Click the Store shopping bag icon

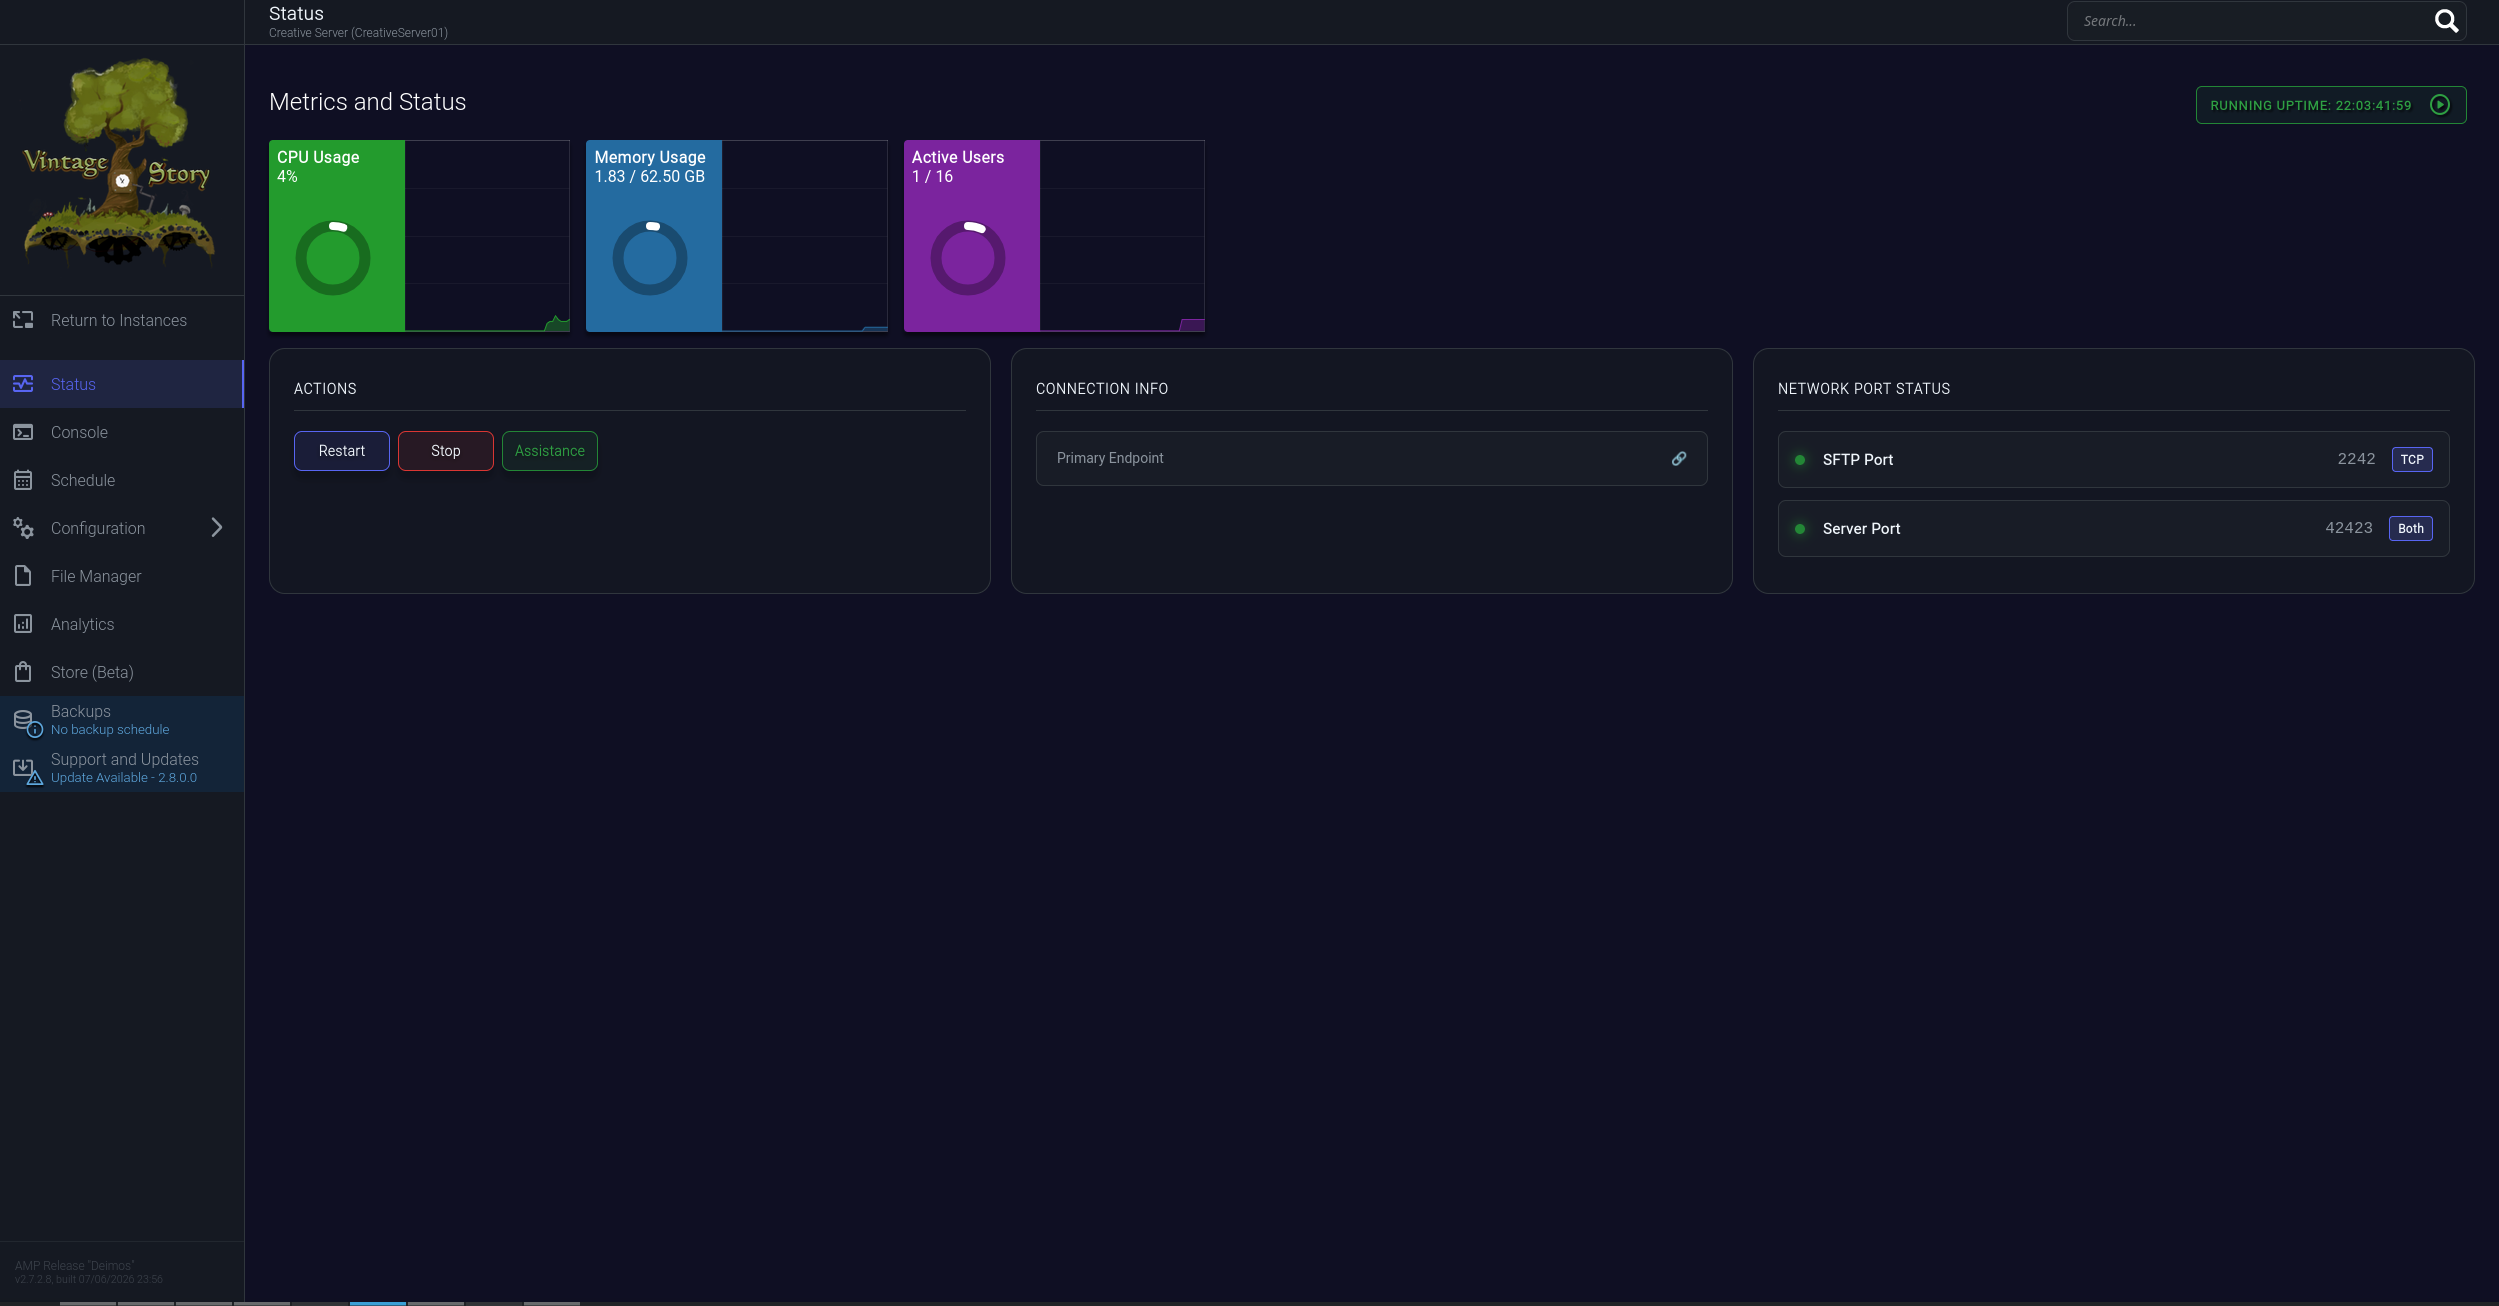point(23,672)
